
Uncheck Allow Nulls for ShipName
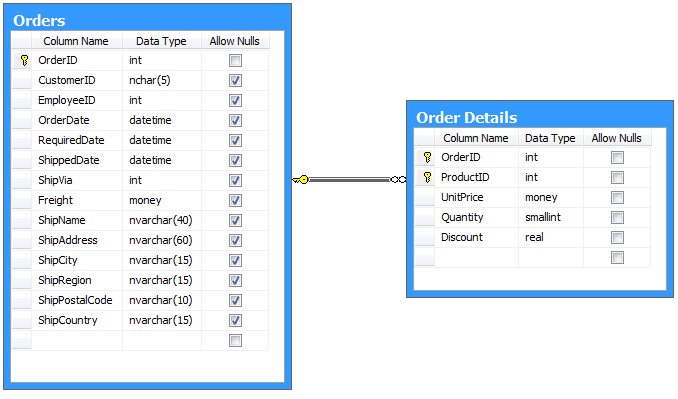(235, 220)
